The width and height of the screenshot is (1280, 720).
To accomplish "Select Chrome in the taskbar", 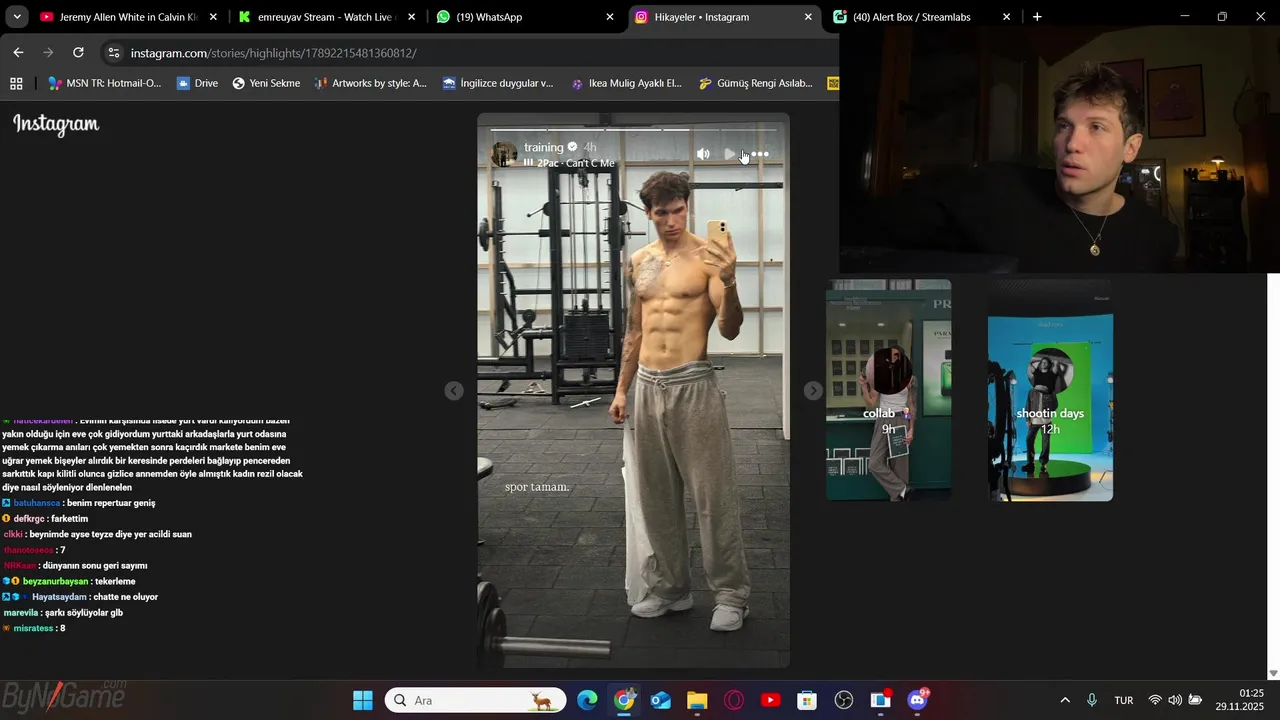I will coord(624,700).
